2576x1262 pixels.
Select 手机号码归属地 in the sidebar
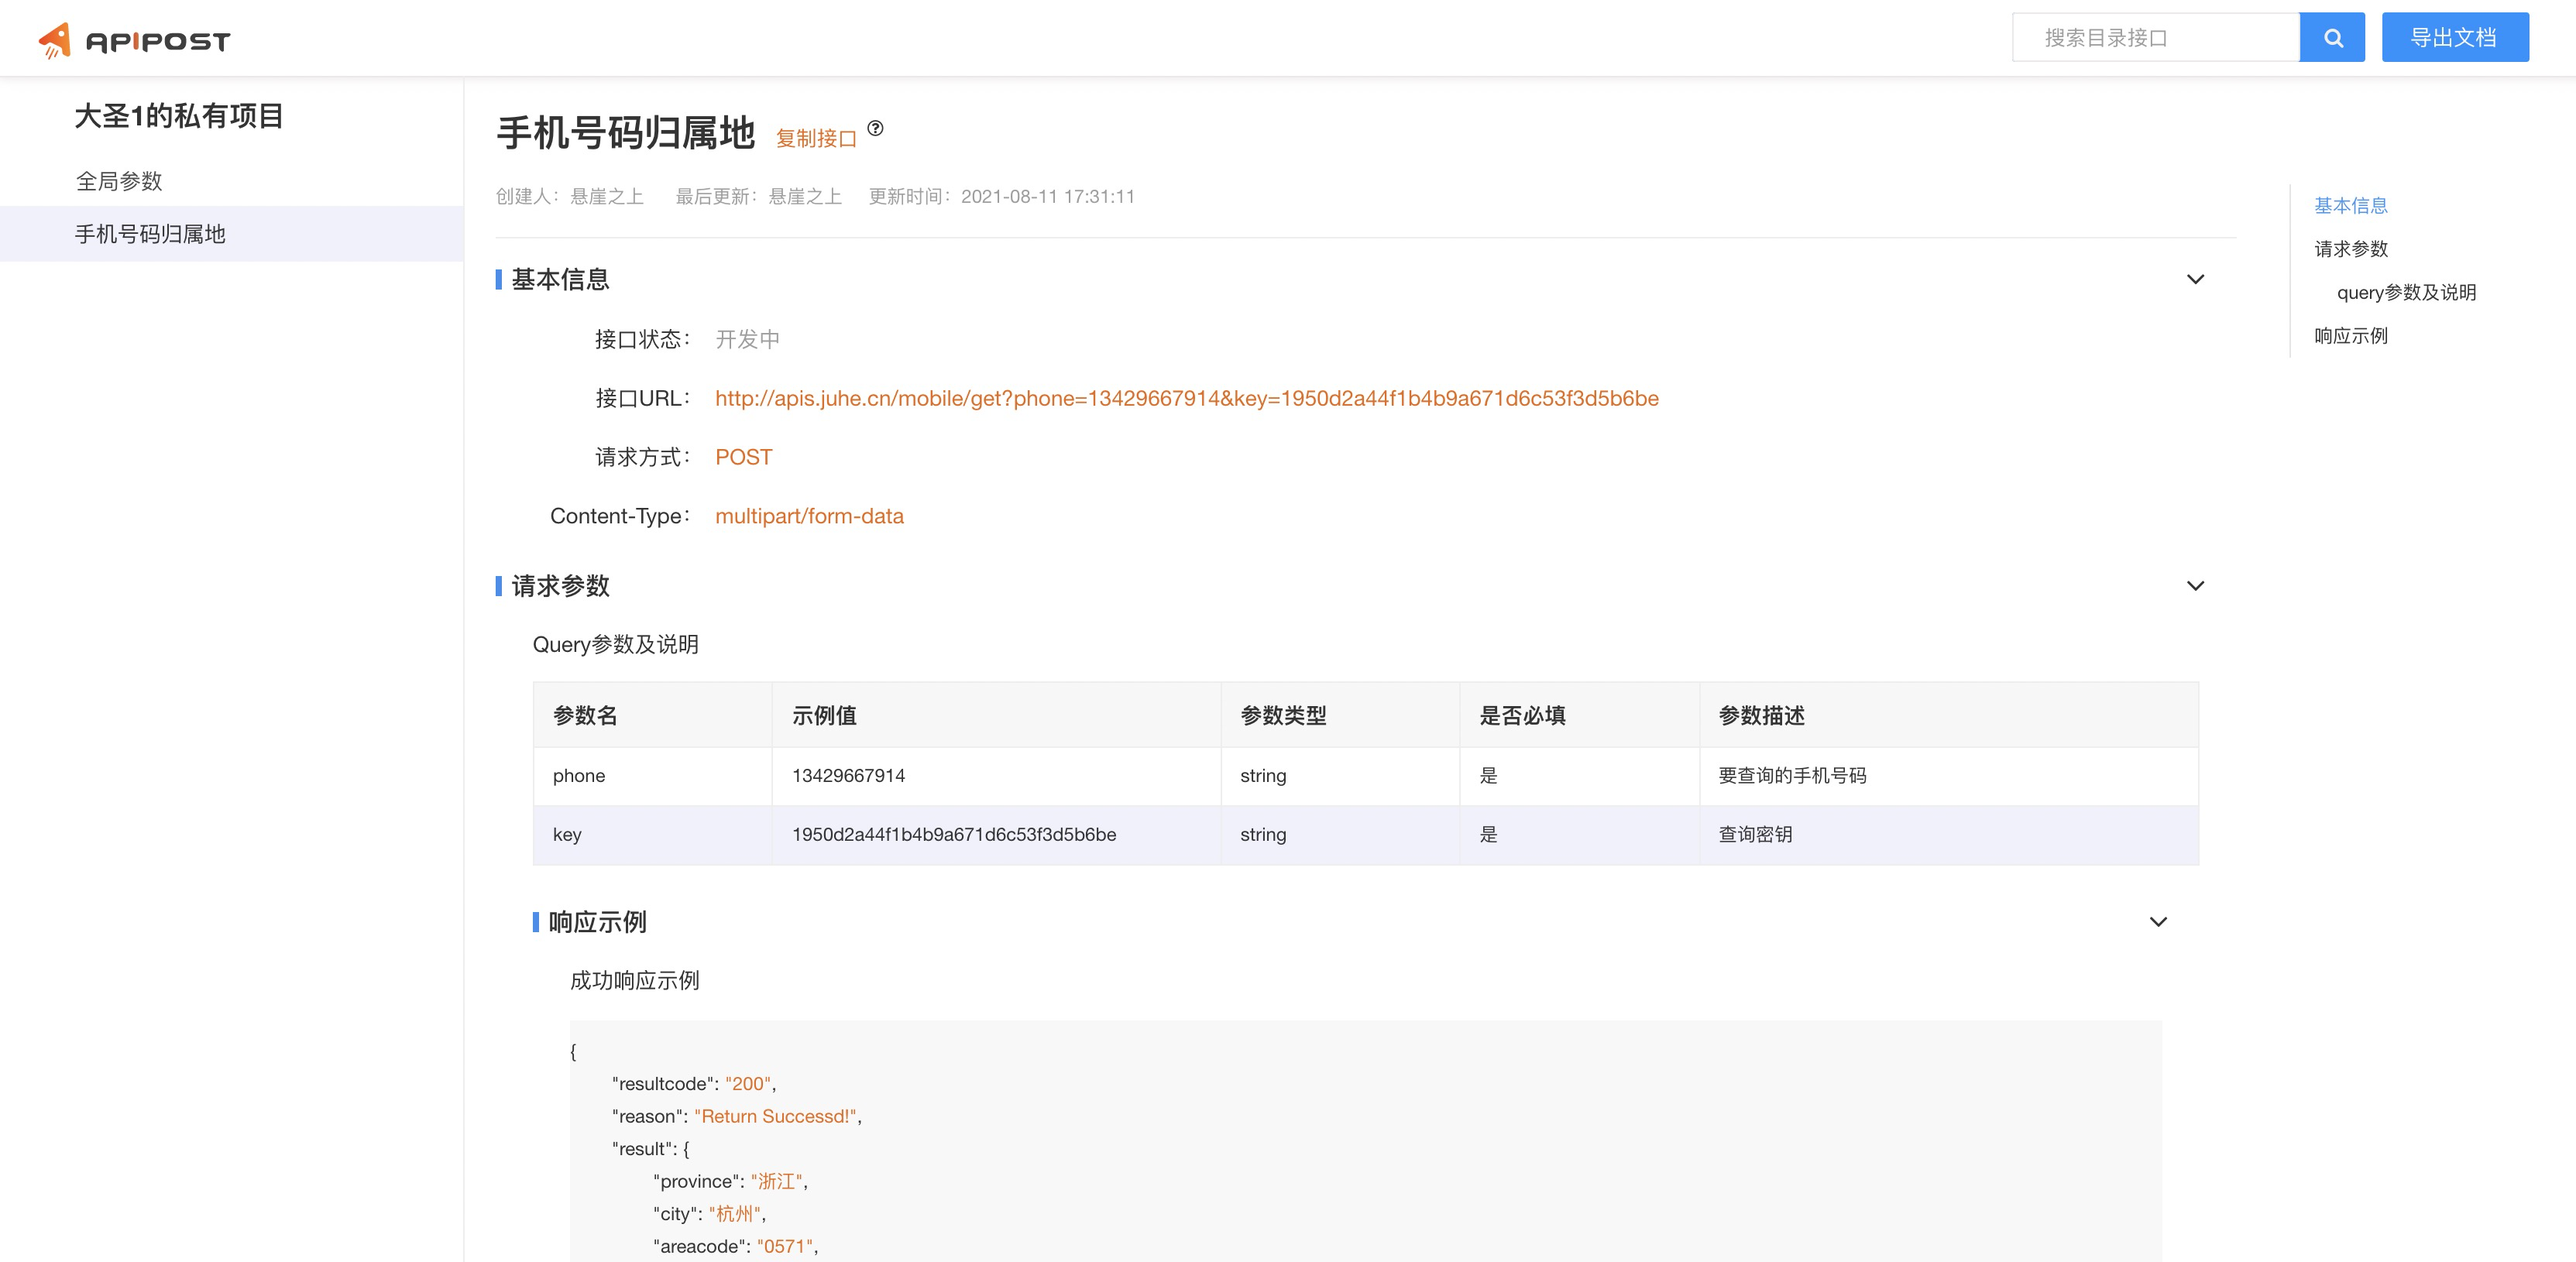(x=150, y=234)
